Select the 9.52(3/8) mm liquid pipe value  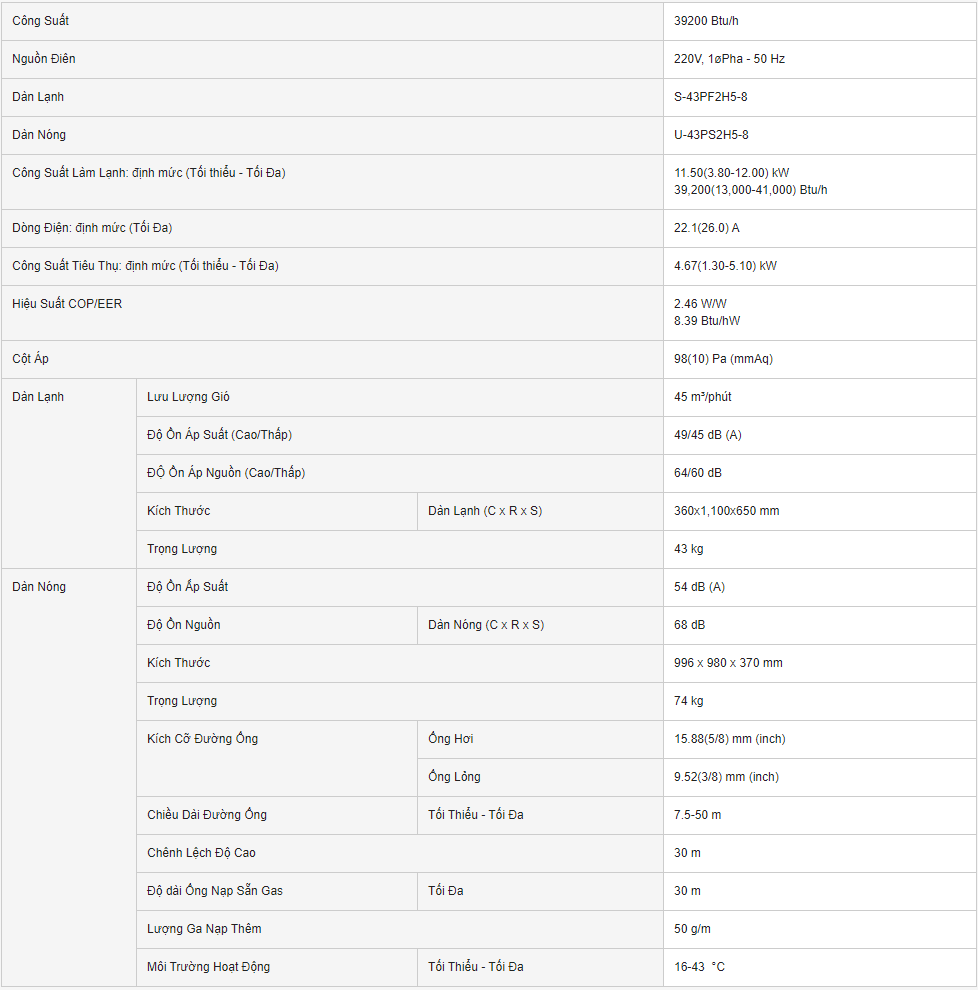726,777
